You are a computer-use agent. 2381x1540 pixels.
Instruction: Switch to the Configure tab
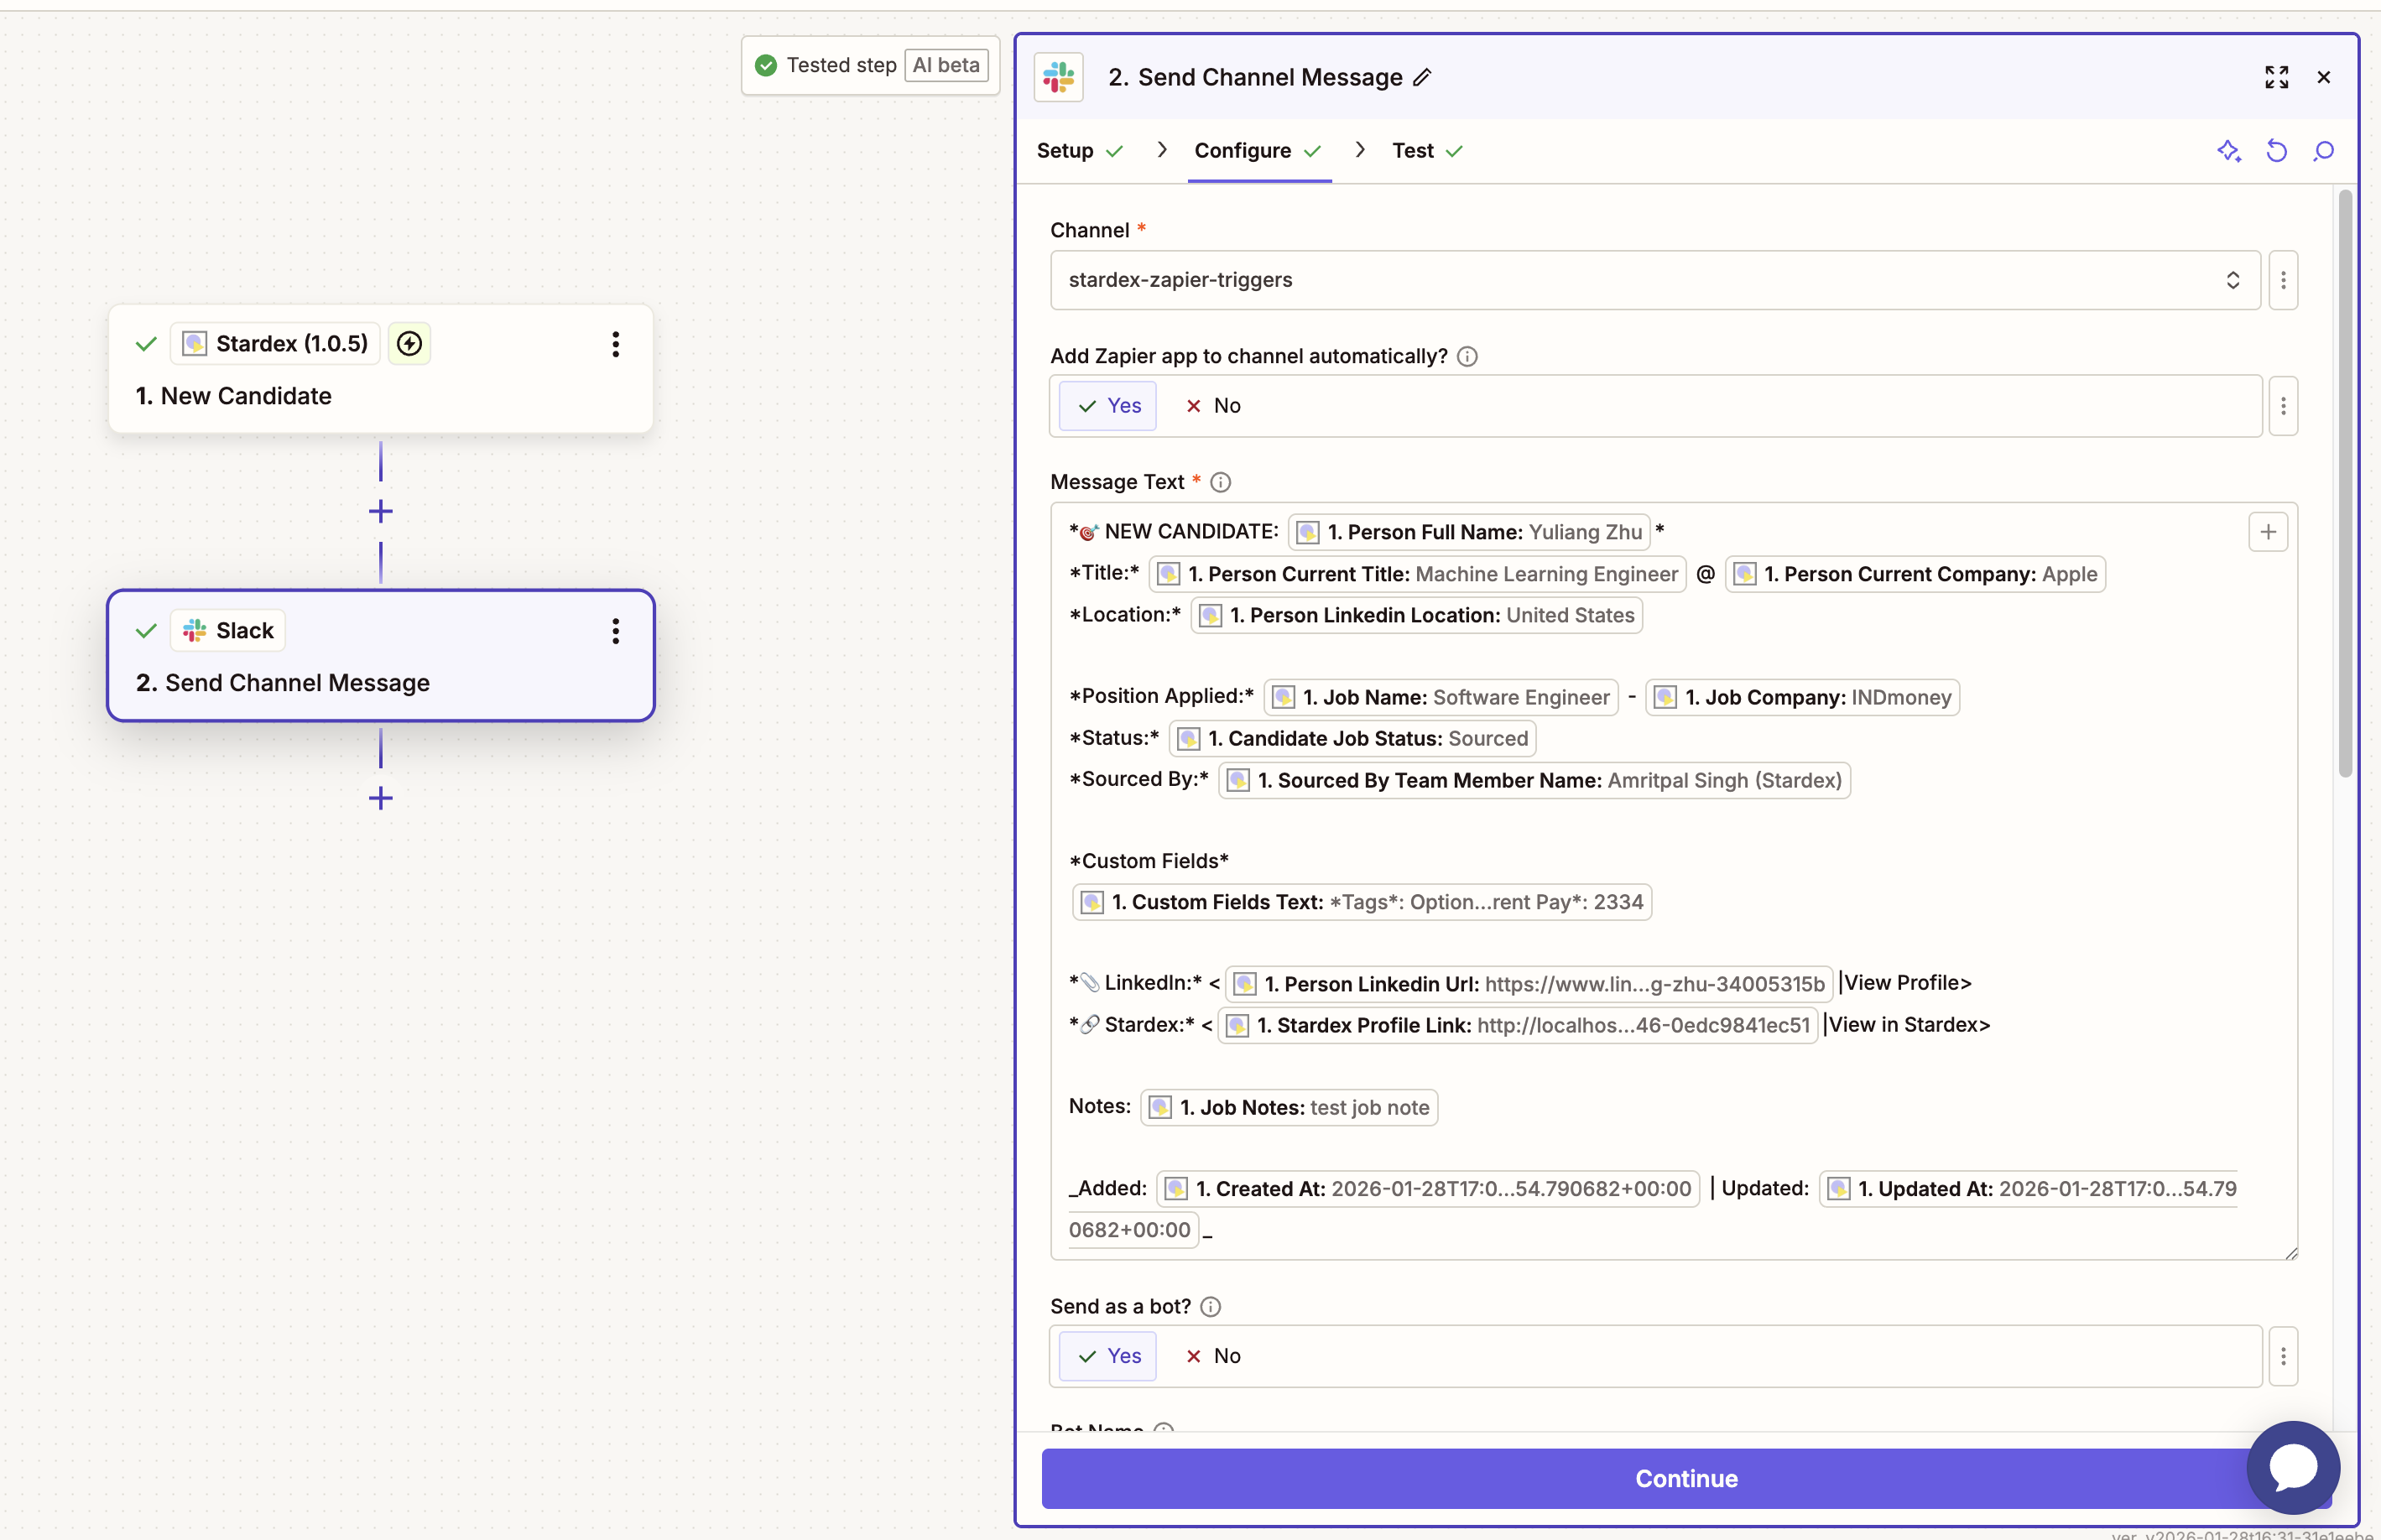(1258, 151)
